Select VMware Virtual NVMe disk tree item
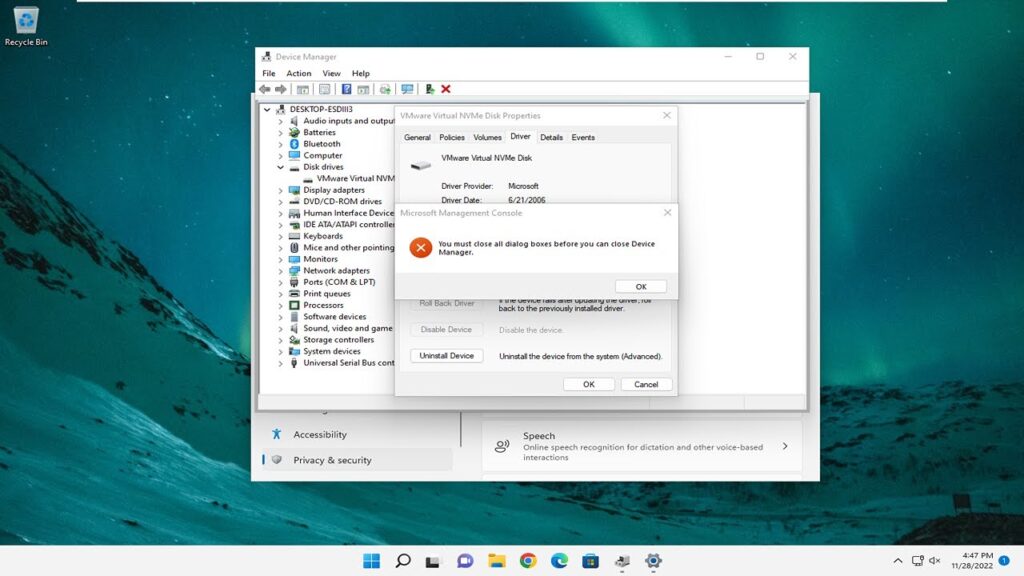This screenshot has width=1024, height=576. click(355, 178)
